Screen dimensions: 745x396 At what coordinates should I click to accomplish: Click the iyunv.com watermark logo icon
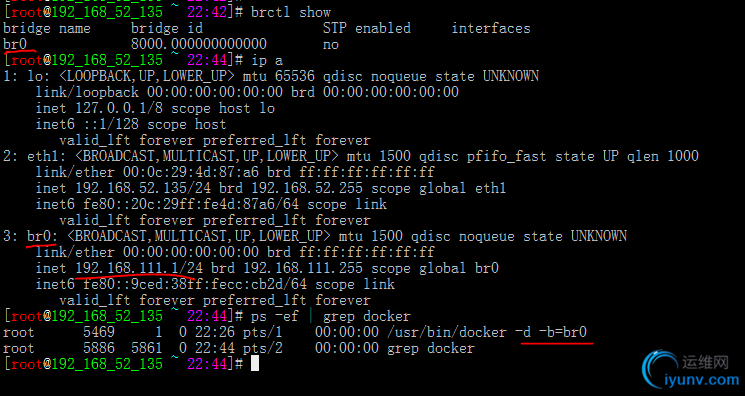(x=662, y=369)
